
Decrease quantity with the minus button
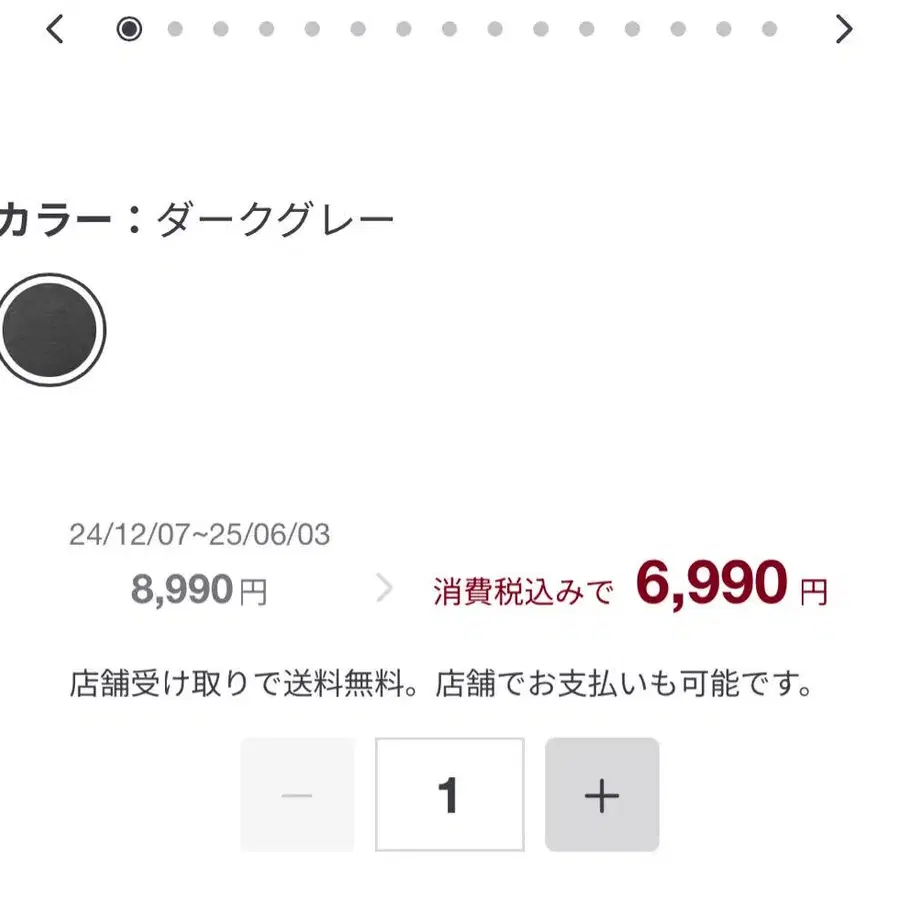click(297, 795)
